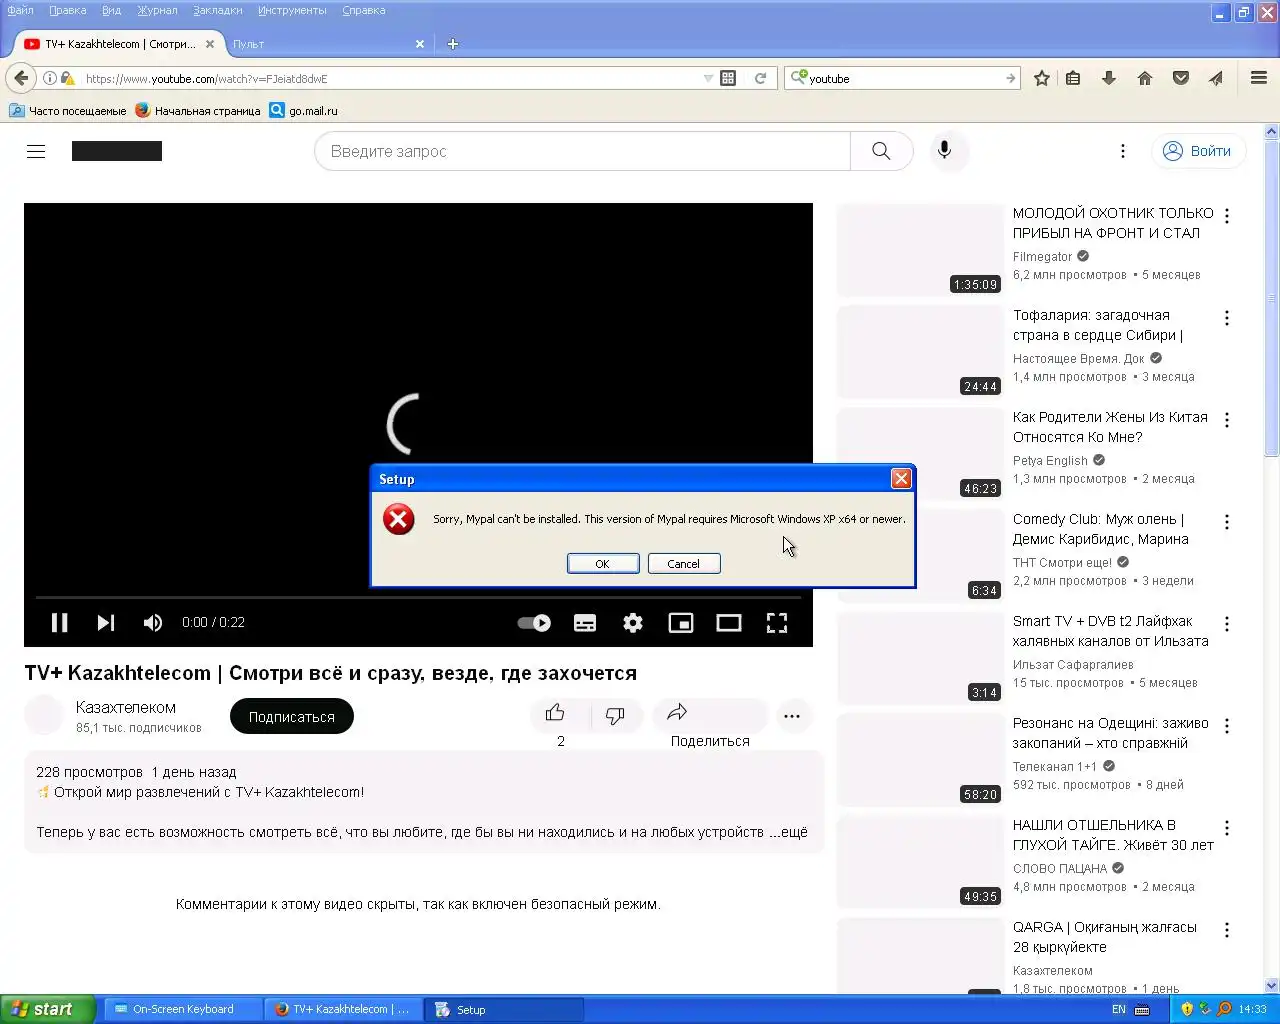Enter fullscreen video mode

(x=777, y=623)
